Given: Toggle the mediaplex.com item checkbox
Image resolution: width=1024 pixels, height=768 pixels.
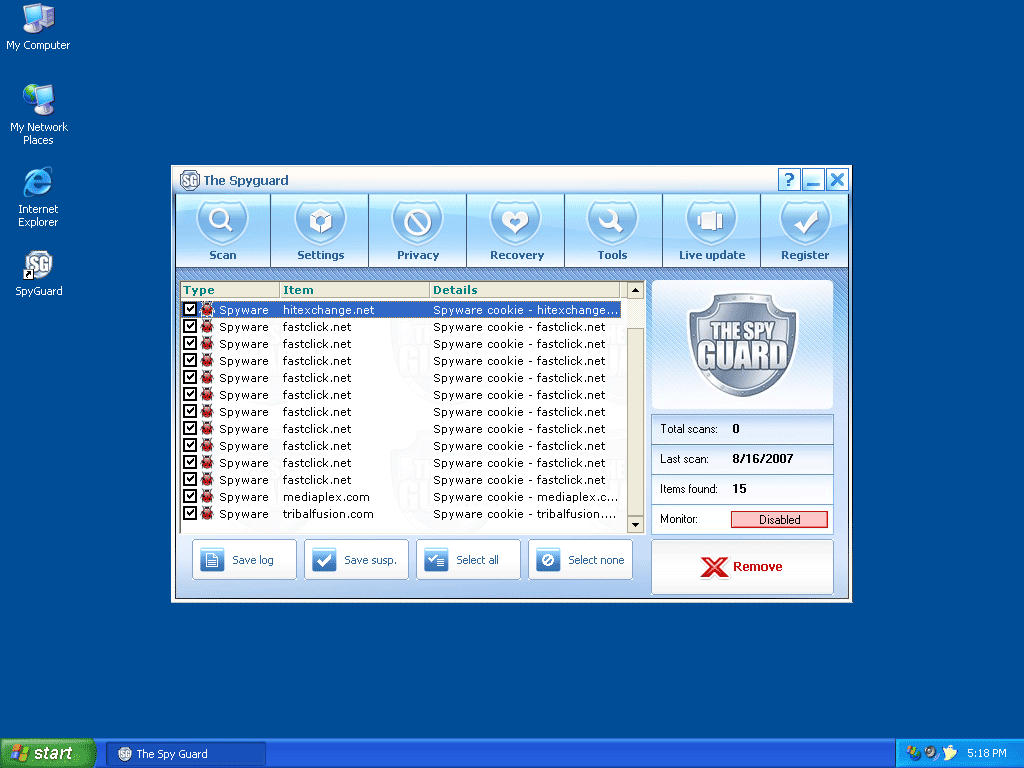Looking at the screenshot, I should [190, 497].
